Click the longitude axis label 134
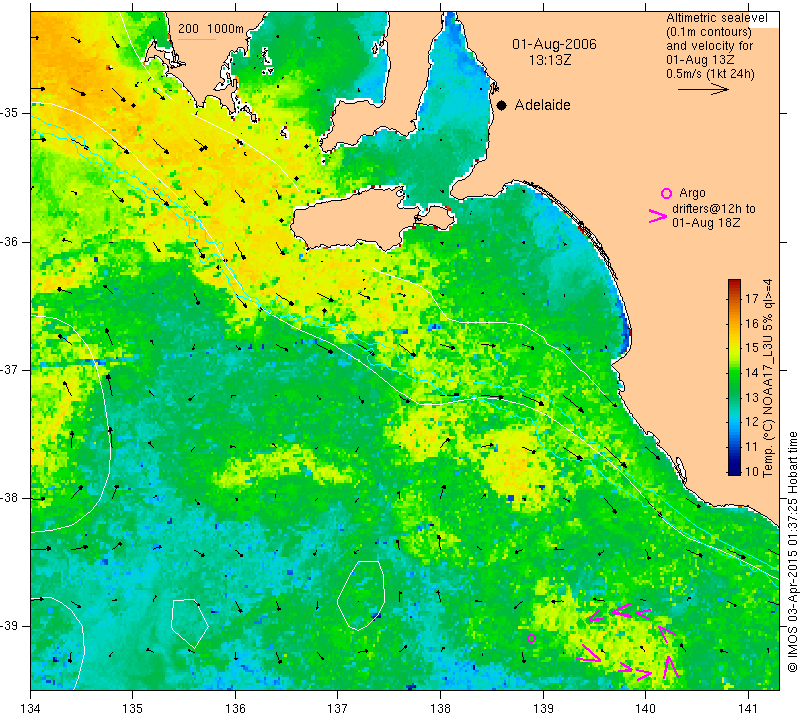This screenshot has height=720, width=800. (31, 708)
